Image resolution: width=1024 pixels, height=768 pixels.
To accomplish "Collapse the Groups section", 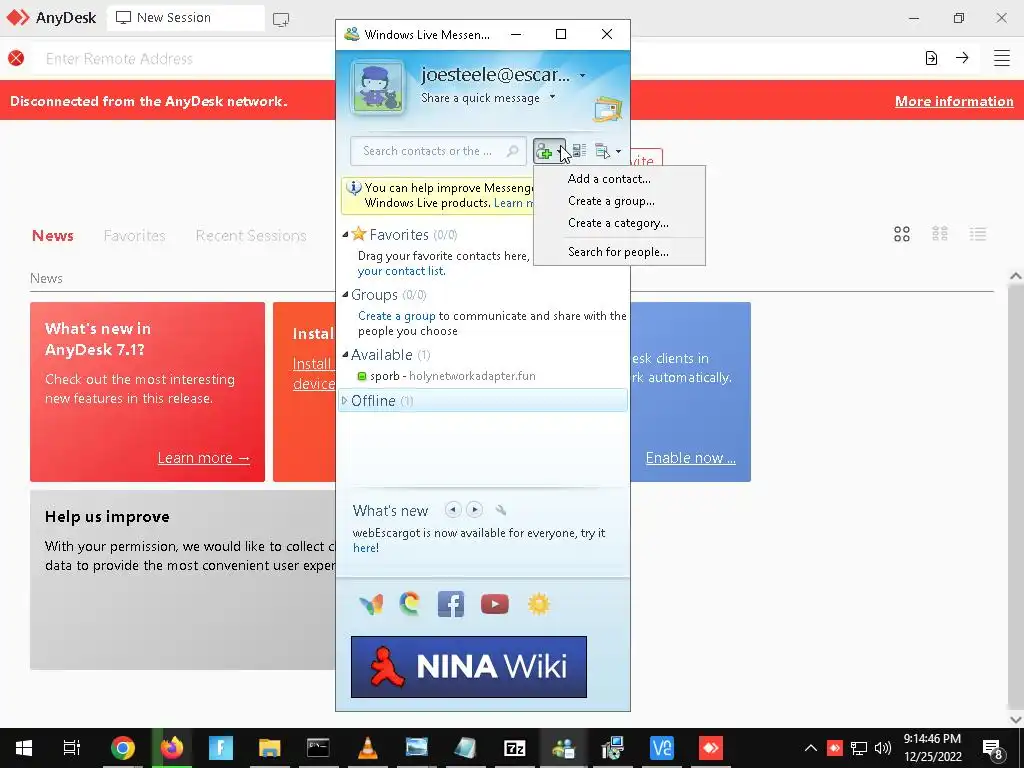I will 345,295.
